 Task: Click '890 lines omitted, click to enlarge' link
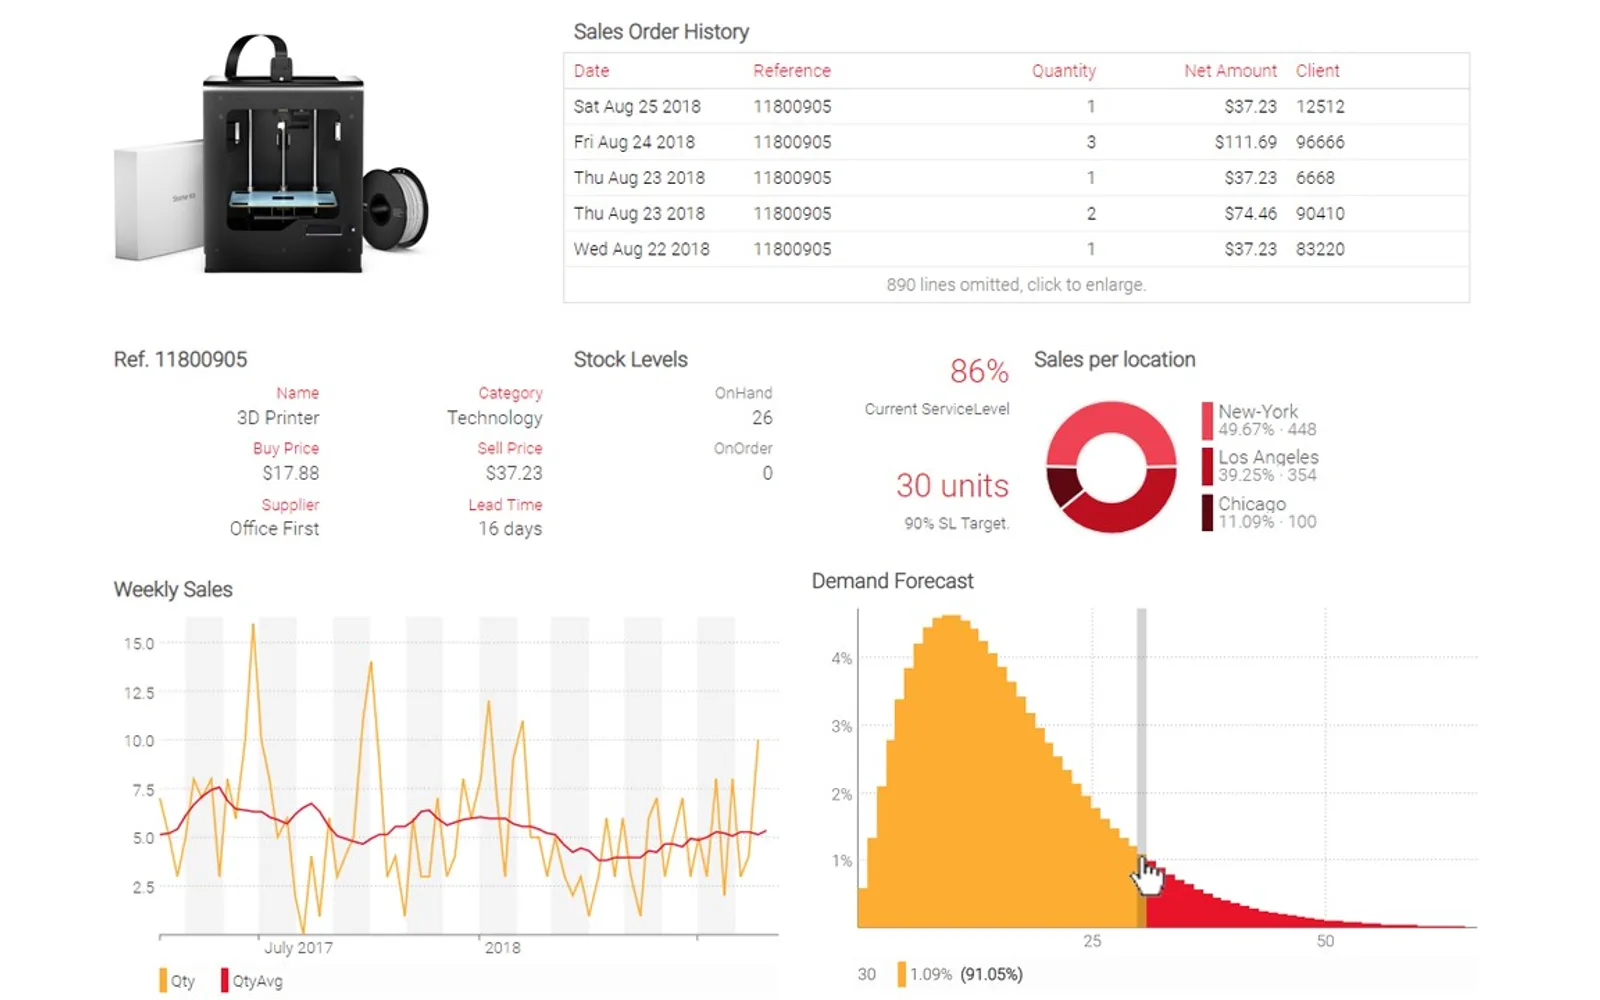(x=1016, y=284)
